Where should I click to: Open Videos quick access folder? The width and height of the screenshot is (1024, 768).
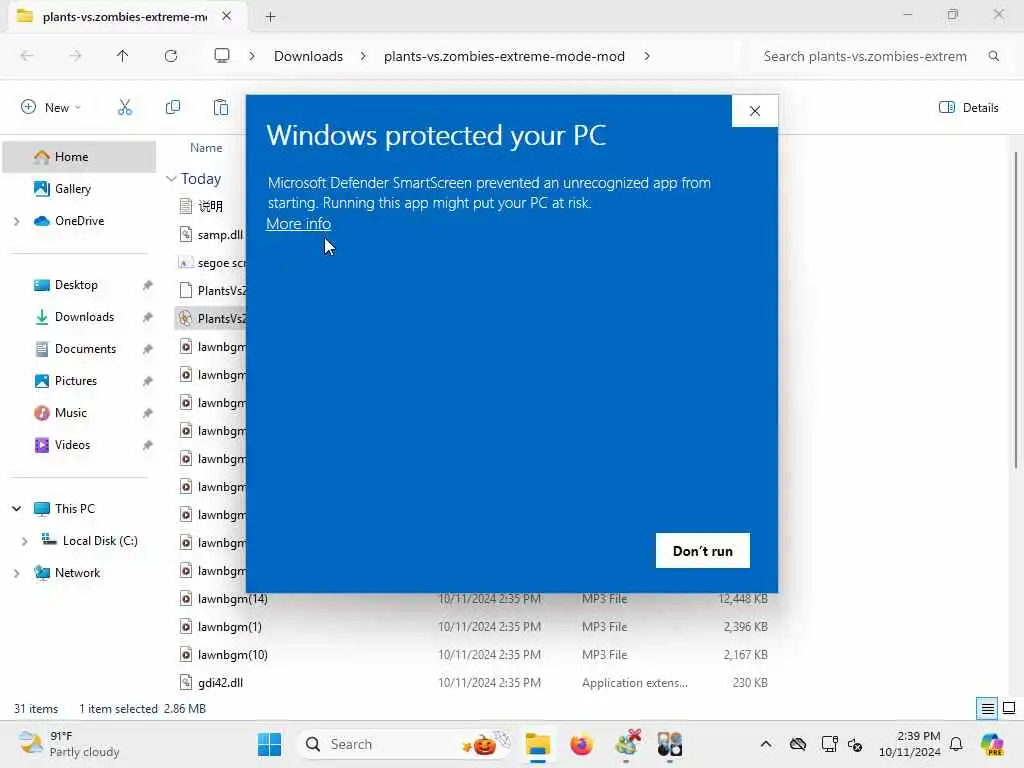72,445
